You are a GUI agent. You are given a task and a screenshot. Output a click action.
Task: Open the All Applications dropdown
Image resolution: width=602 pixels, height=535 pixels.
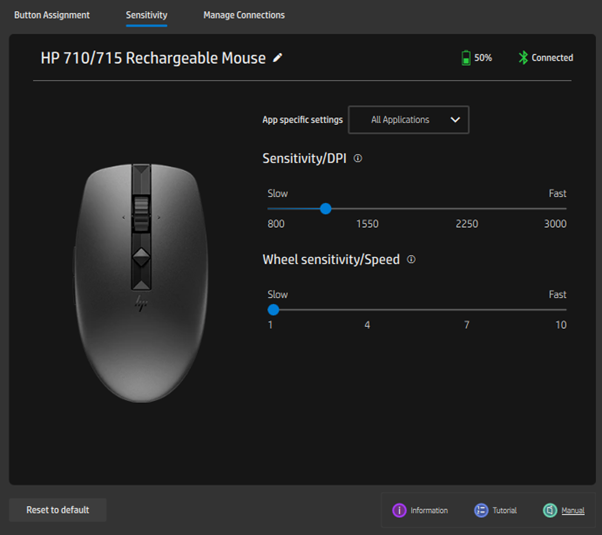pyautogui.click(x=408, y=120)
